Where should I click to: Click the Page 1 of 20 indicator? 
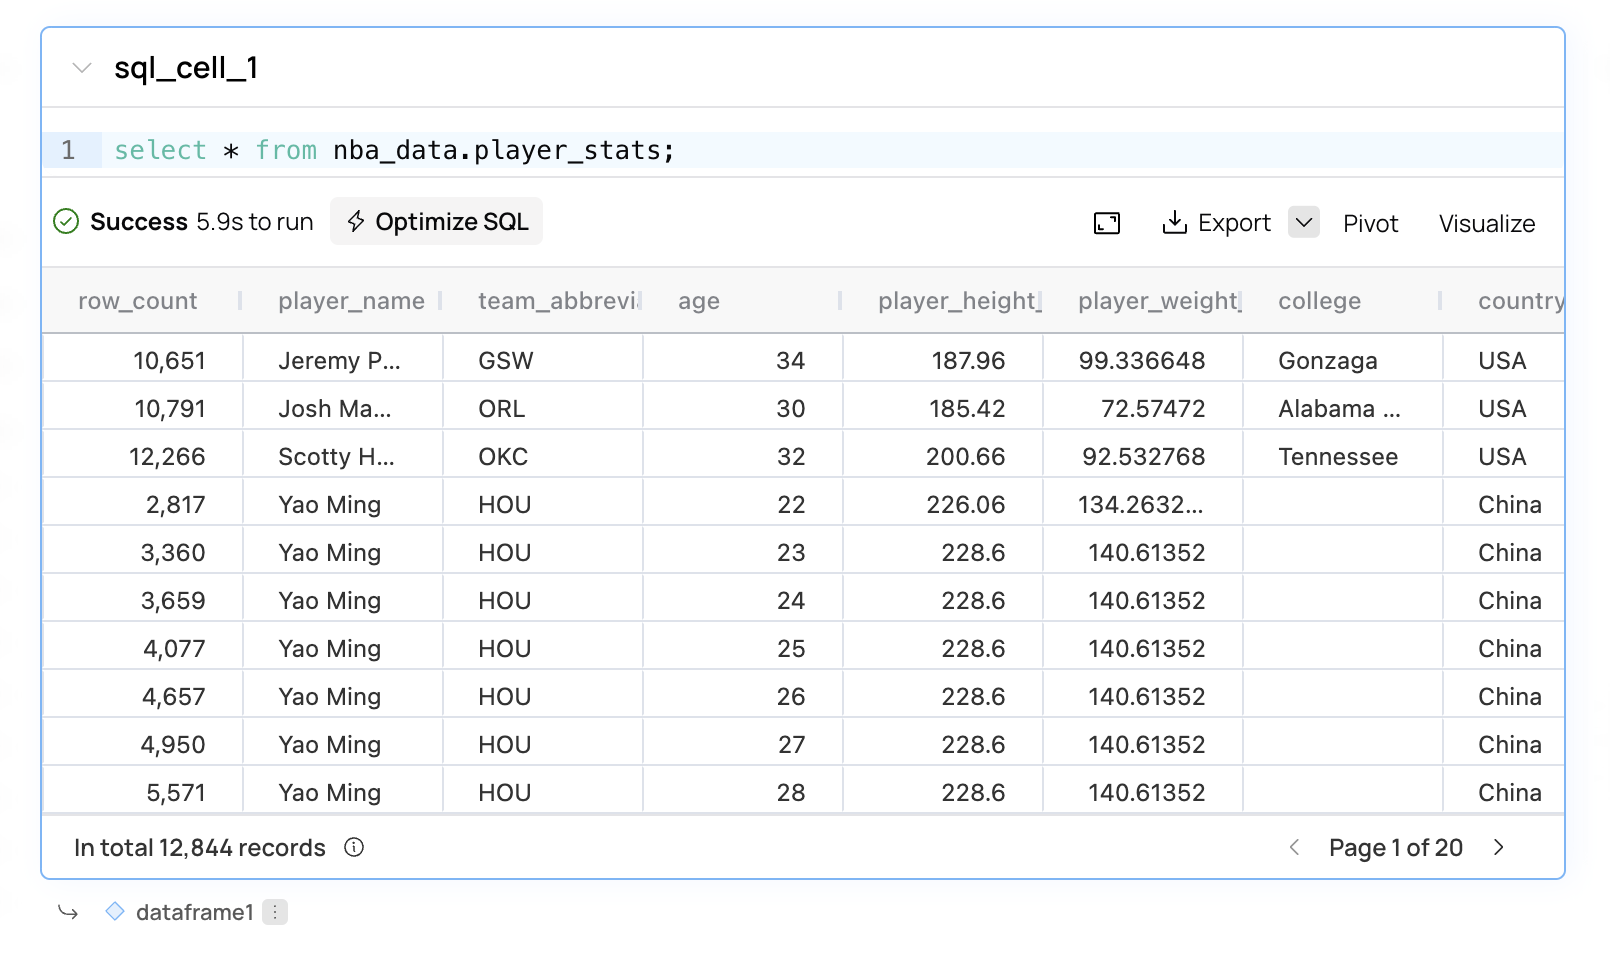tap(1396, 848)
